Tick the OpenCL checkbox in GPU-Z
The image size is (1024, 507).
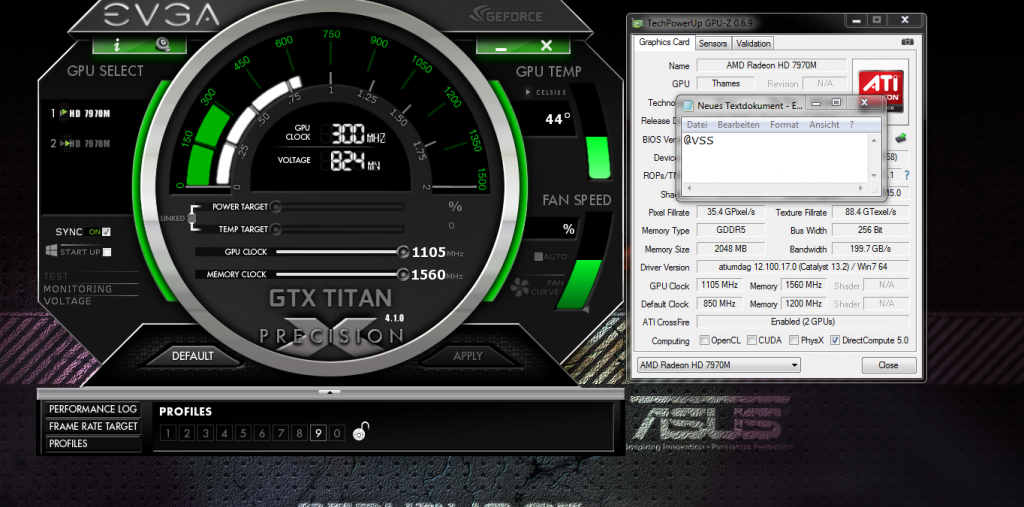[x=704, y=340]
